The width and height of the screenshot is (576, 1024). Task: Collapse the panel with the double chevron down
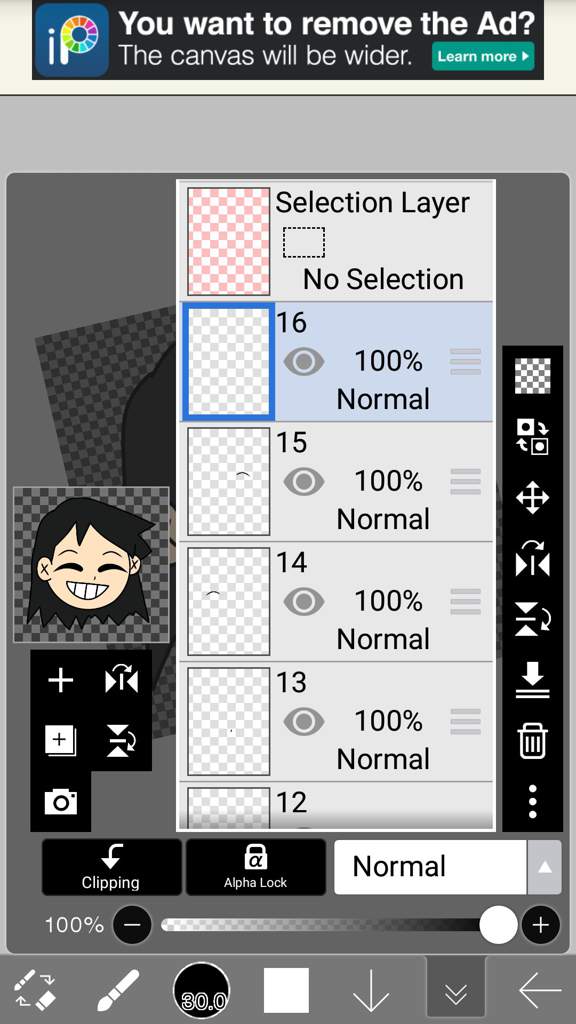[x=456, y=991]
